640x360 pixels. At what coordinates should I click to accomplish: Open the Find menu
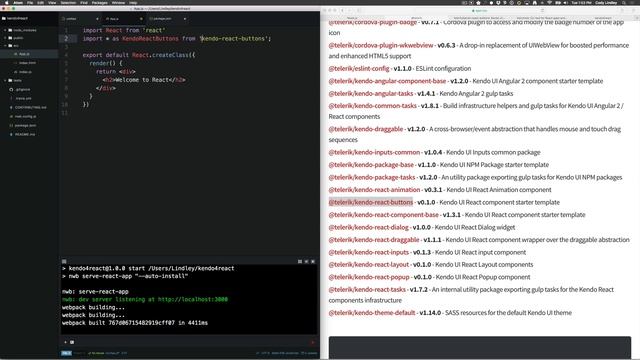(x=84, y=2)
